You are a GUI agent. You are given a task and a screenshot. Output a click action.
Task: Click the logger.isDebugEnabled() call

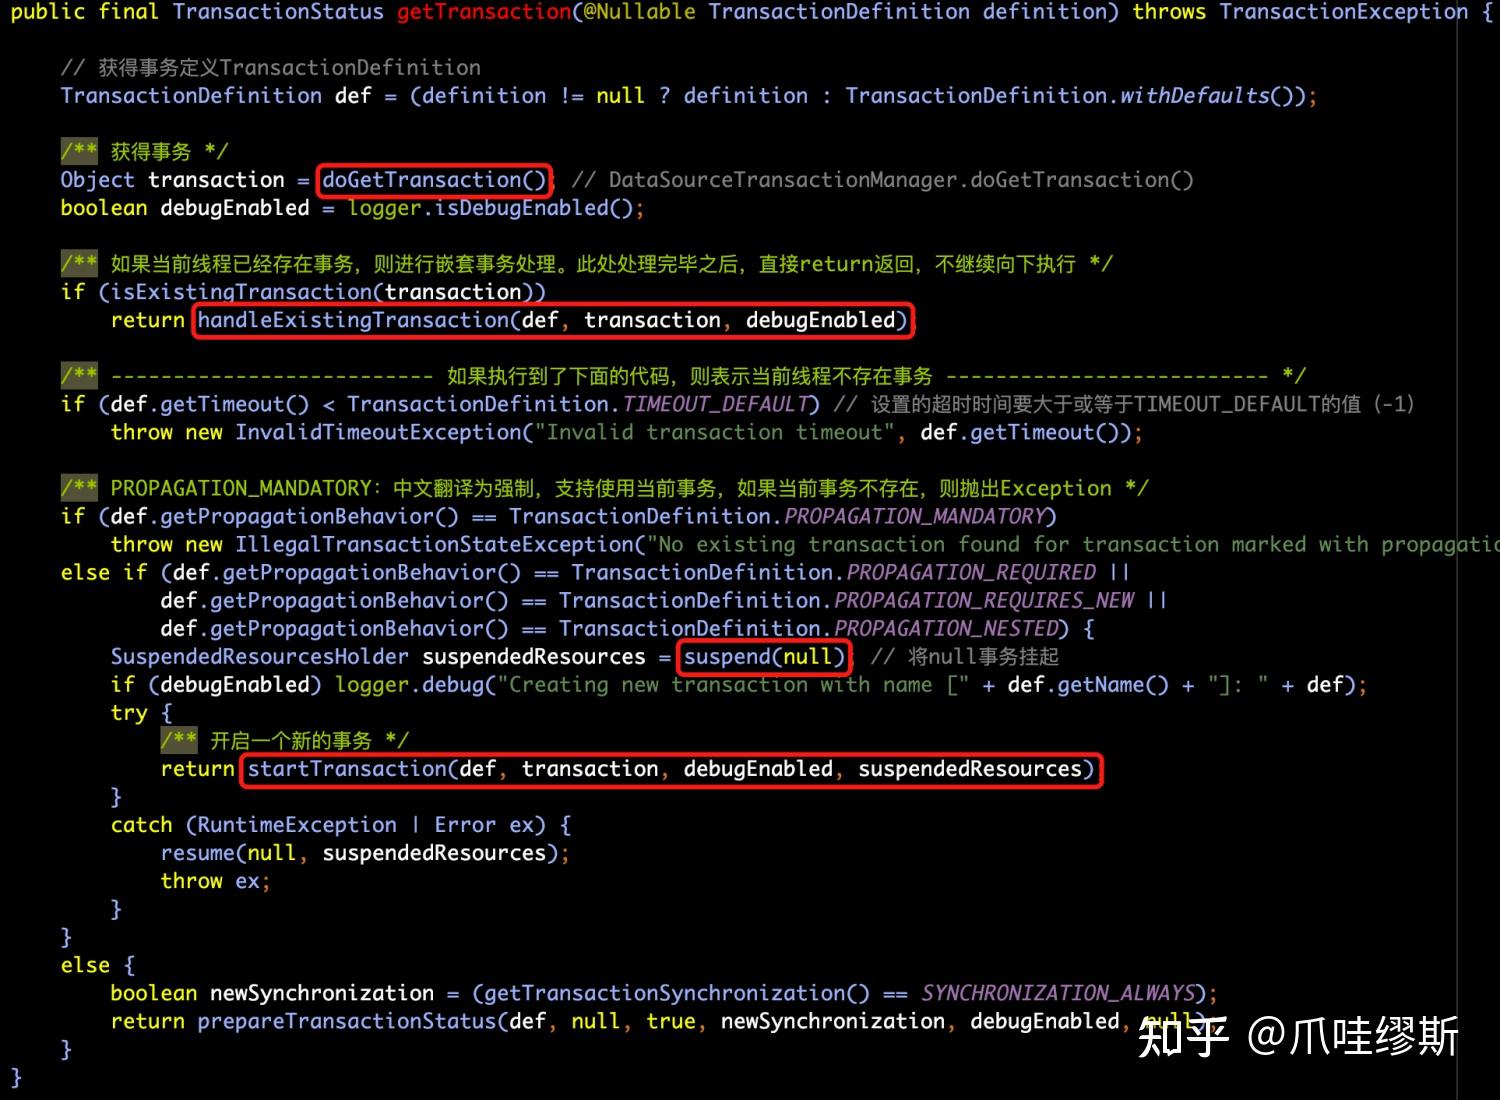[x=490, y=208]
